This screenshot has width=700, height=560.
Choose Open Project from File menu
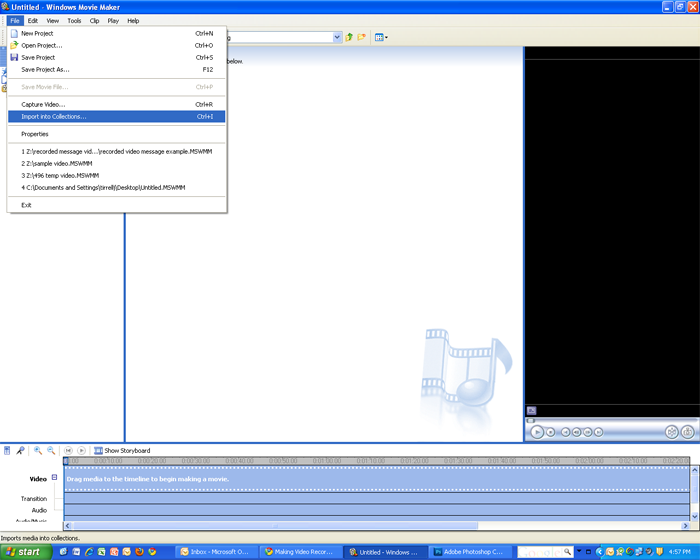pyautogui.click(x=117, y=46)
